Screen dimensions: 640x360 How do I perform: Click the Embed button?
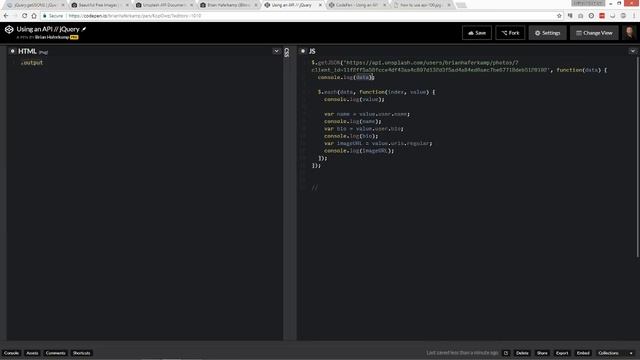[583, 353]
